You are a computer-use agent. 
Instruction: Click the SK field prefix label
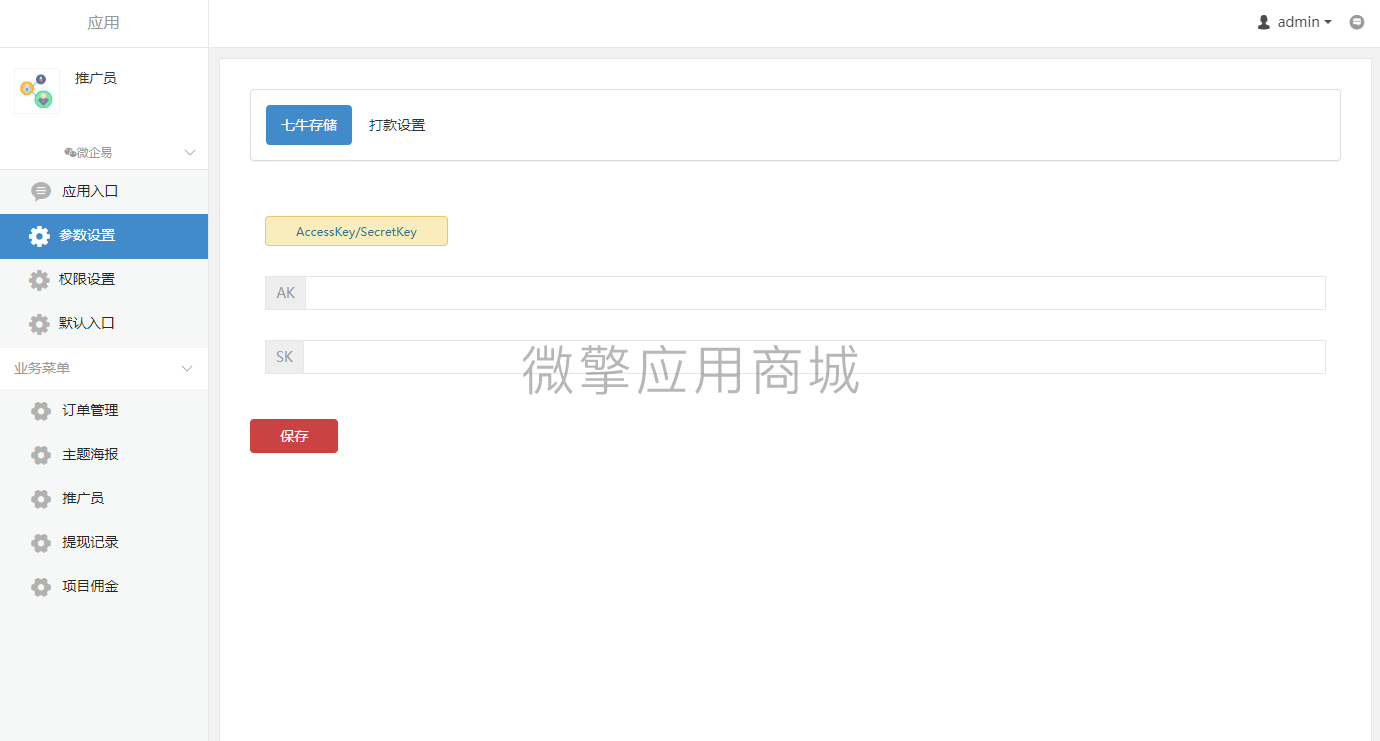(284, 357)
